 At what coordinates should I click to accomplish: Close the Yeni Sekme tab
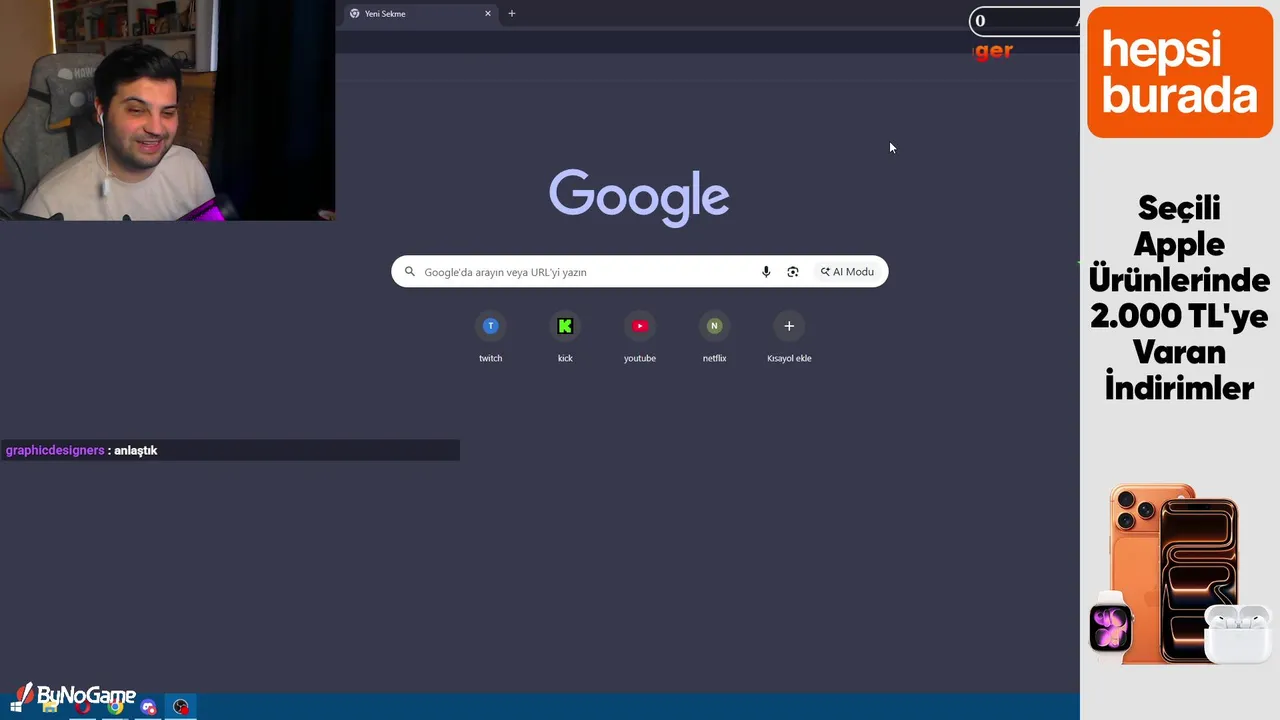tap(488, 14)
